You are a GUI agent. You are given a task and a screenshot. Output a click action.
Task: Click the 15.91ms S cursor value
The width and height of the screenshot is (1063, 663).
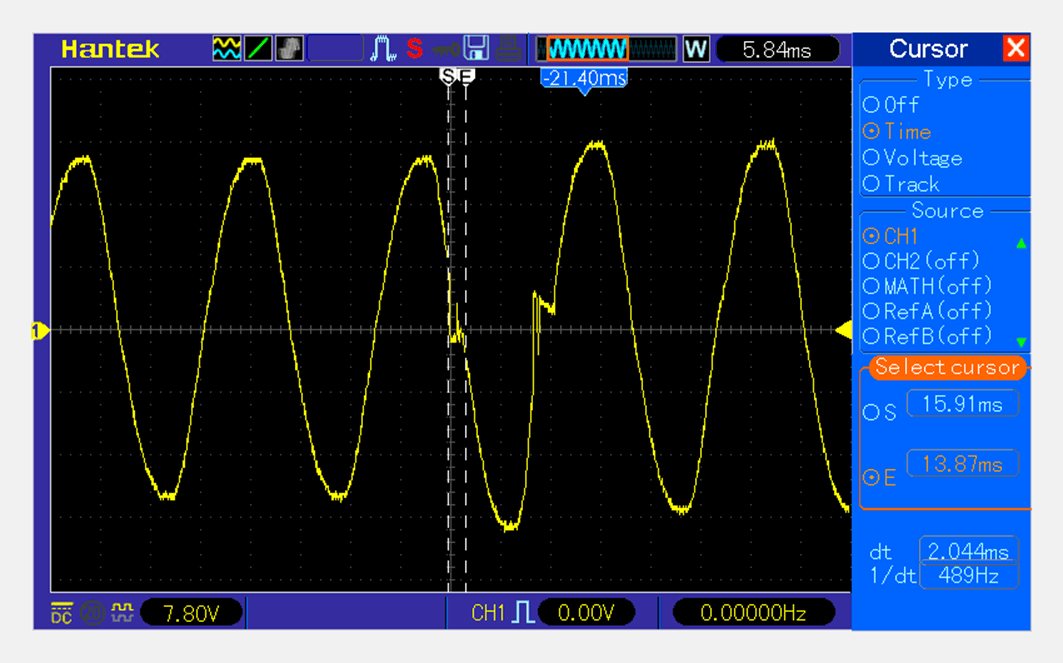[963, 405]
